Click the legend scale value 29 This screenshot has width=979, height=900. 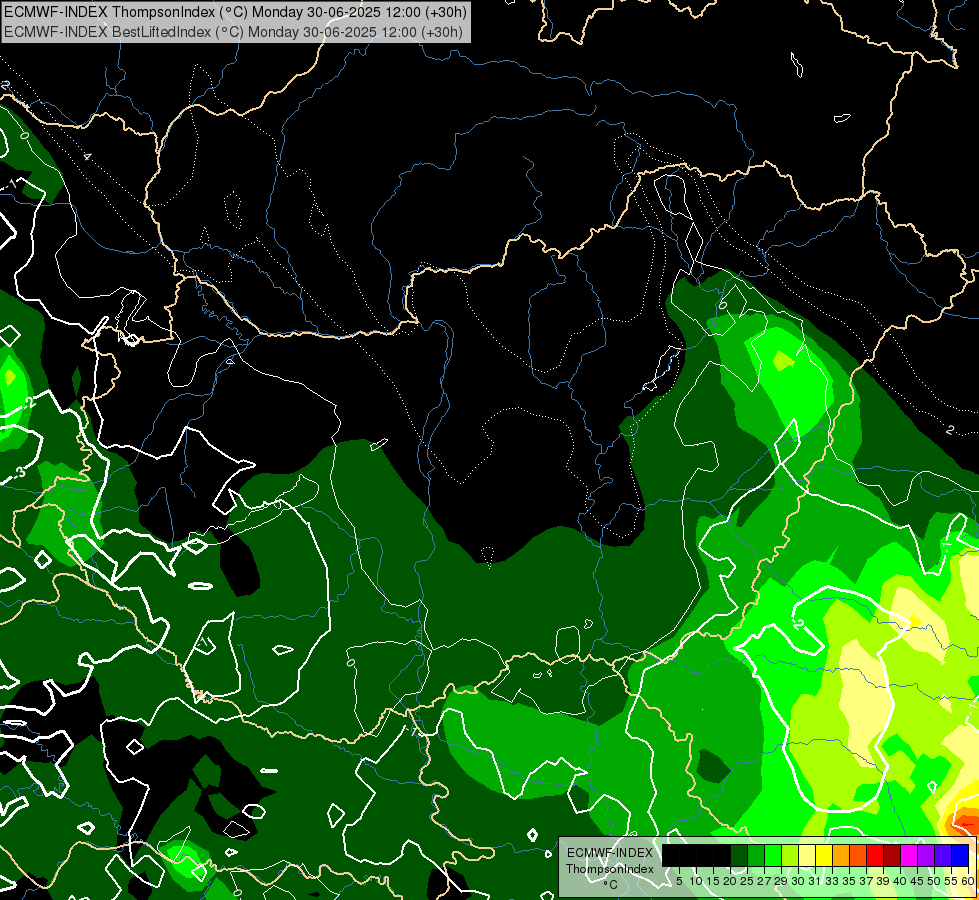tap(781, 881)
